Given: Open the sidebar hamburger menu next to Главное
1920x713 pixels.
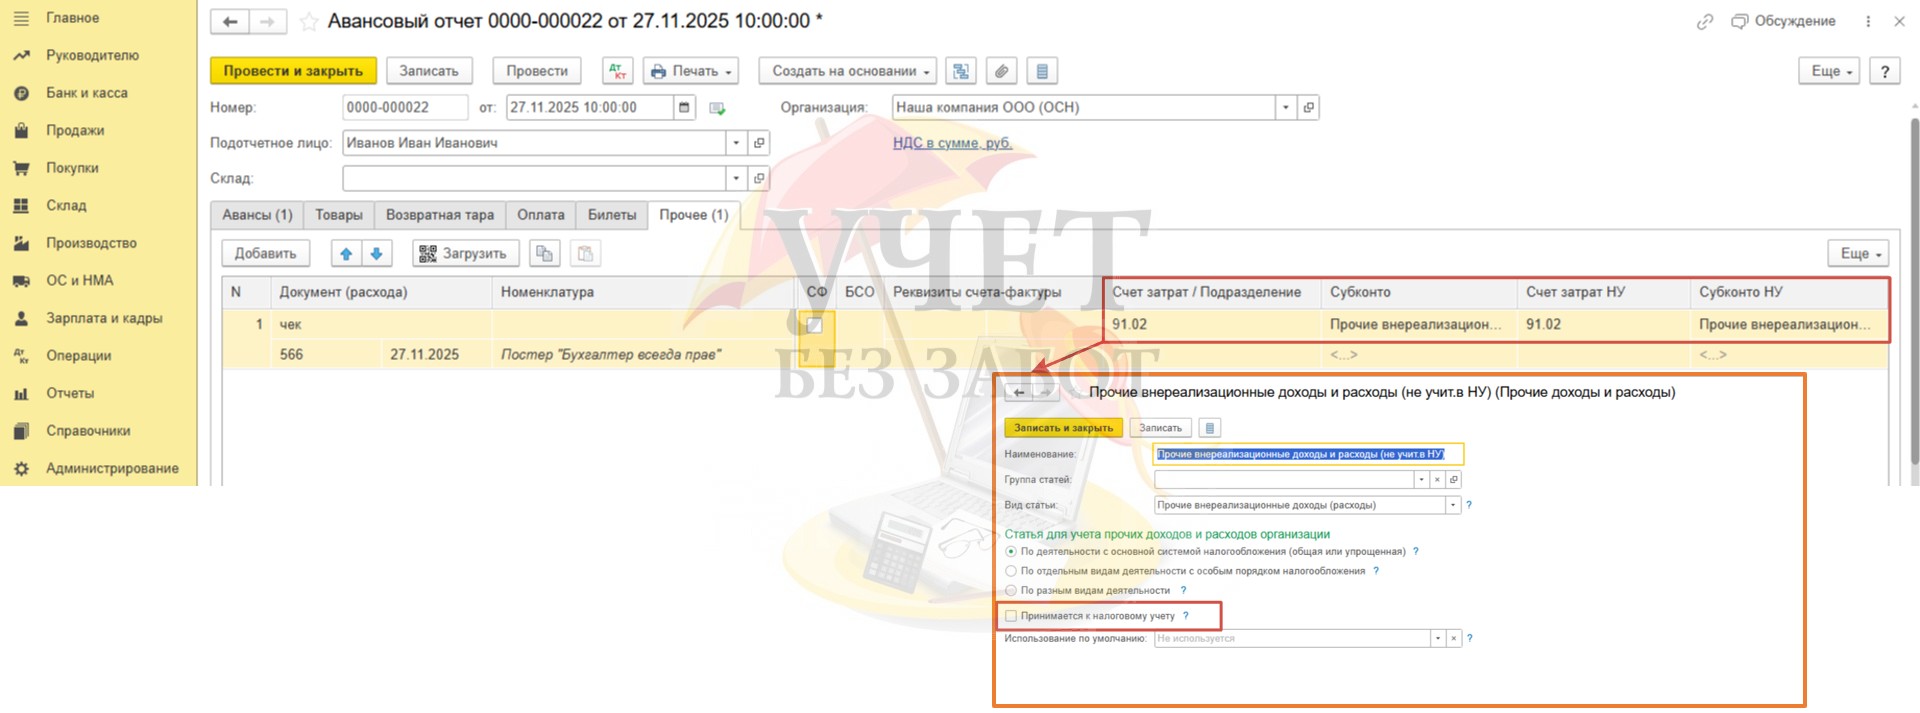Looking at the screenshot, I should coord(21,18).
